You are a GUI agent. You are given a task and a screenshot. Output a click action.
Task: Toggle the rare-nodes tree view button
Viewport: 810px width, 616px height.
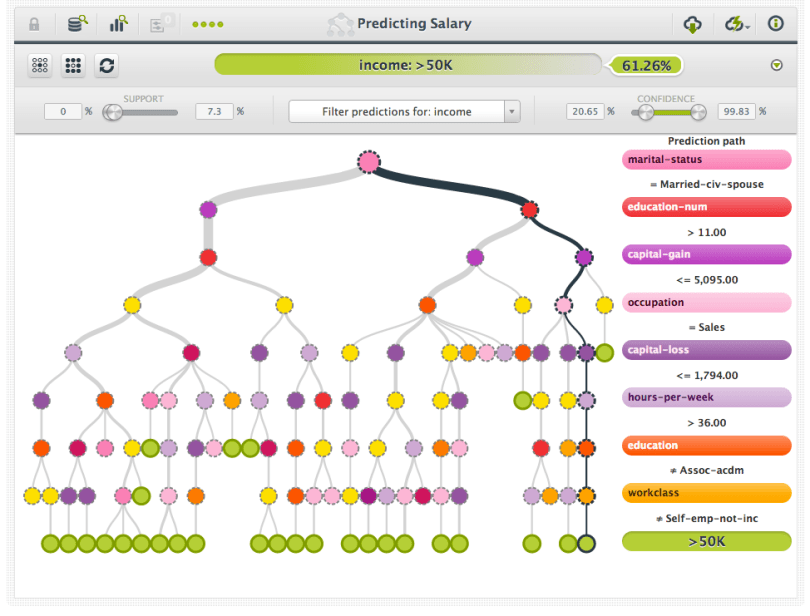(x=40, y=65)
